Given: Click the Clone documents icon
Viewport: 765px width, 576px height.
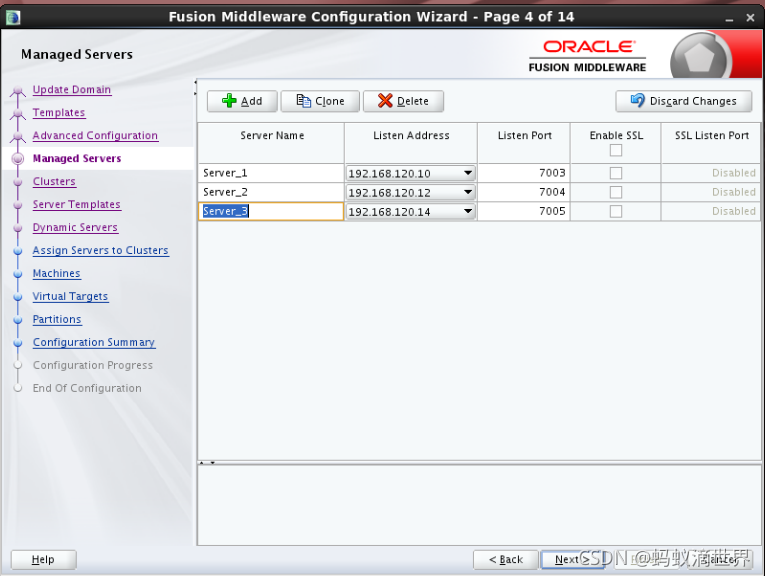Looking at the screenshot, I should pos(303,101).
